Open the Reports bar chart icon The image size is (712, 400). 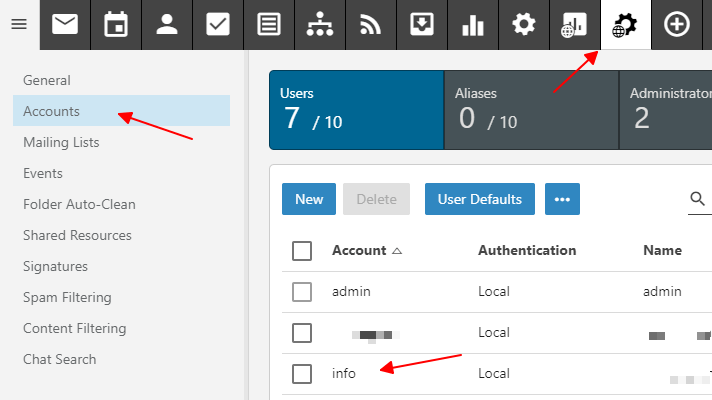tap(473, 25)
